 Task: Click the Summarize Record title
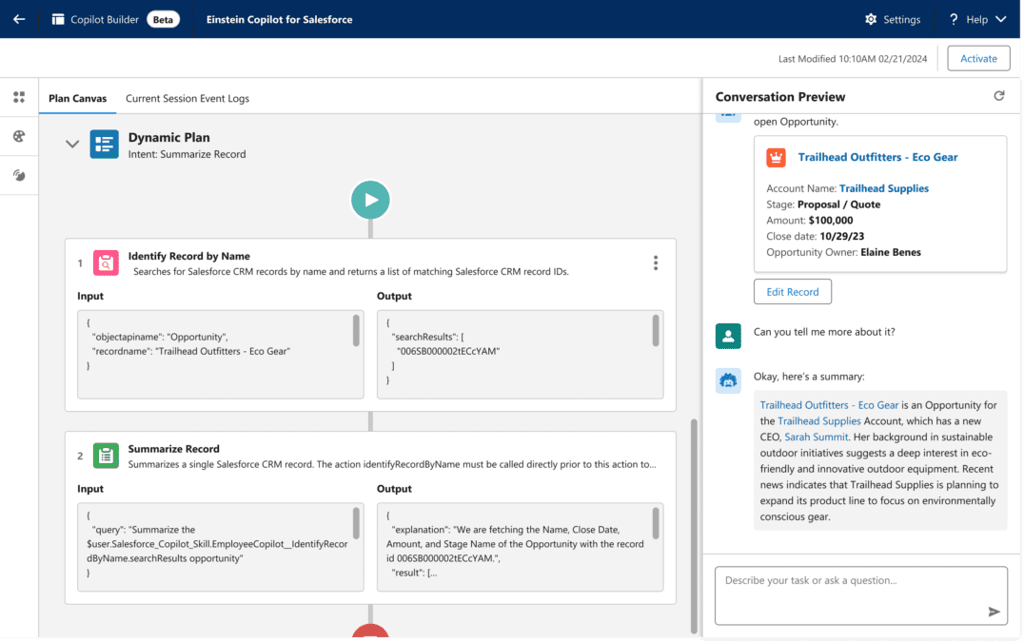click(174, 449)
